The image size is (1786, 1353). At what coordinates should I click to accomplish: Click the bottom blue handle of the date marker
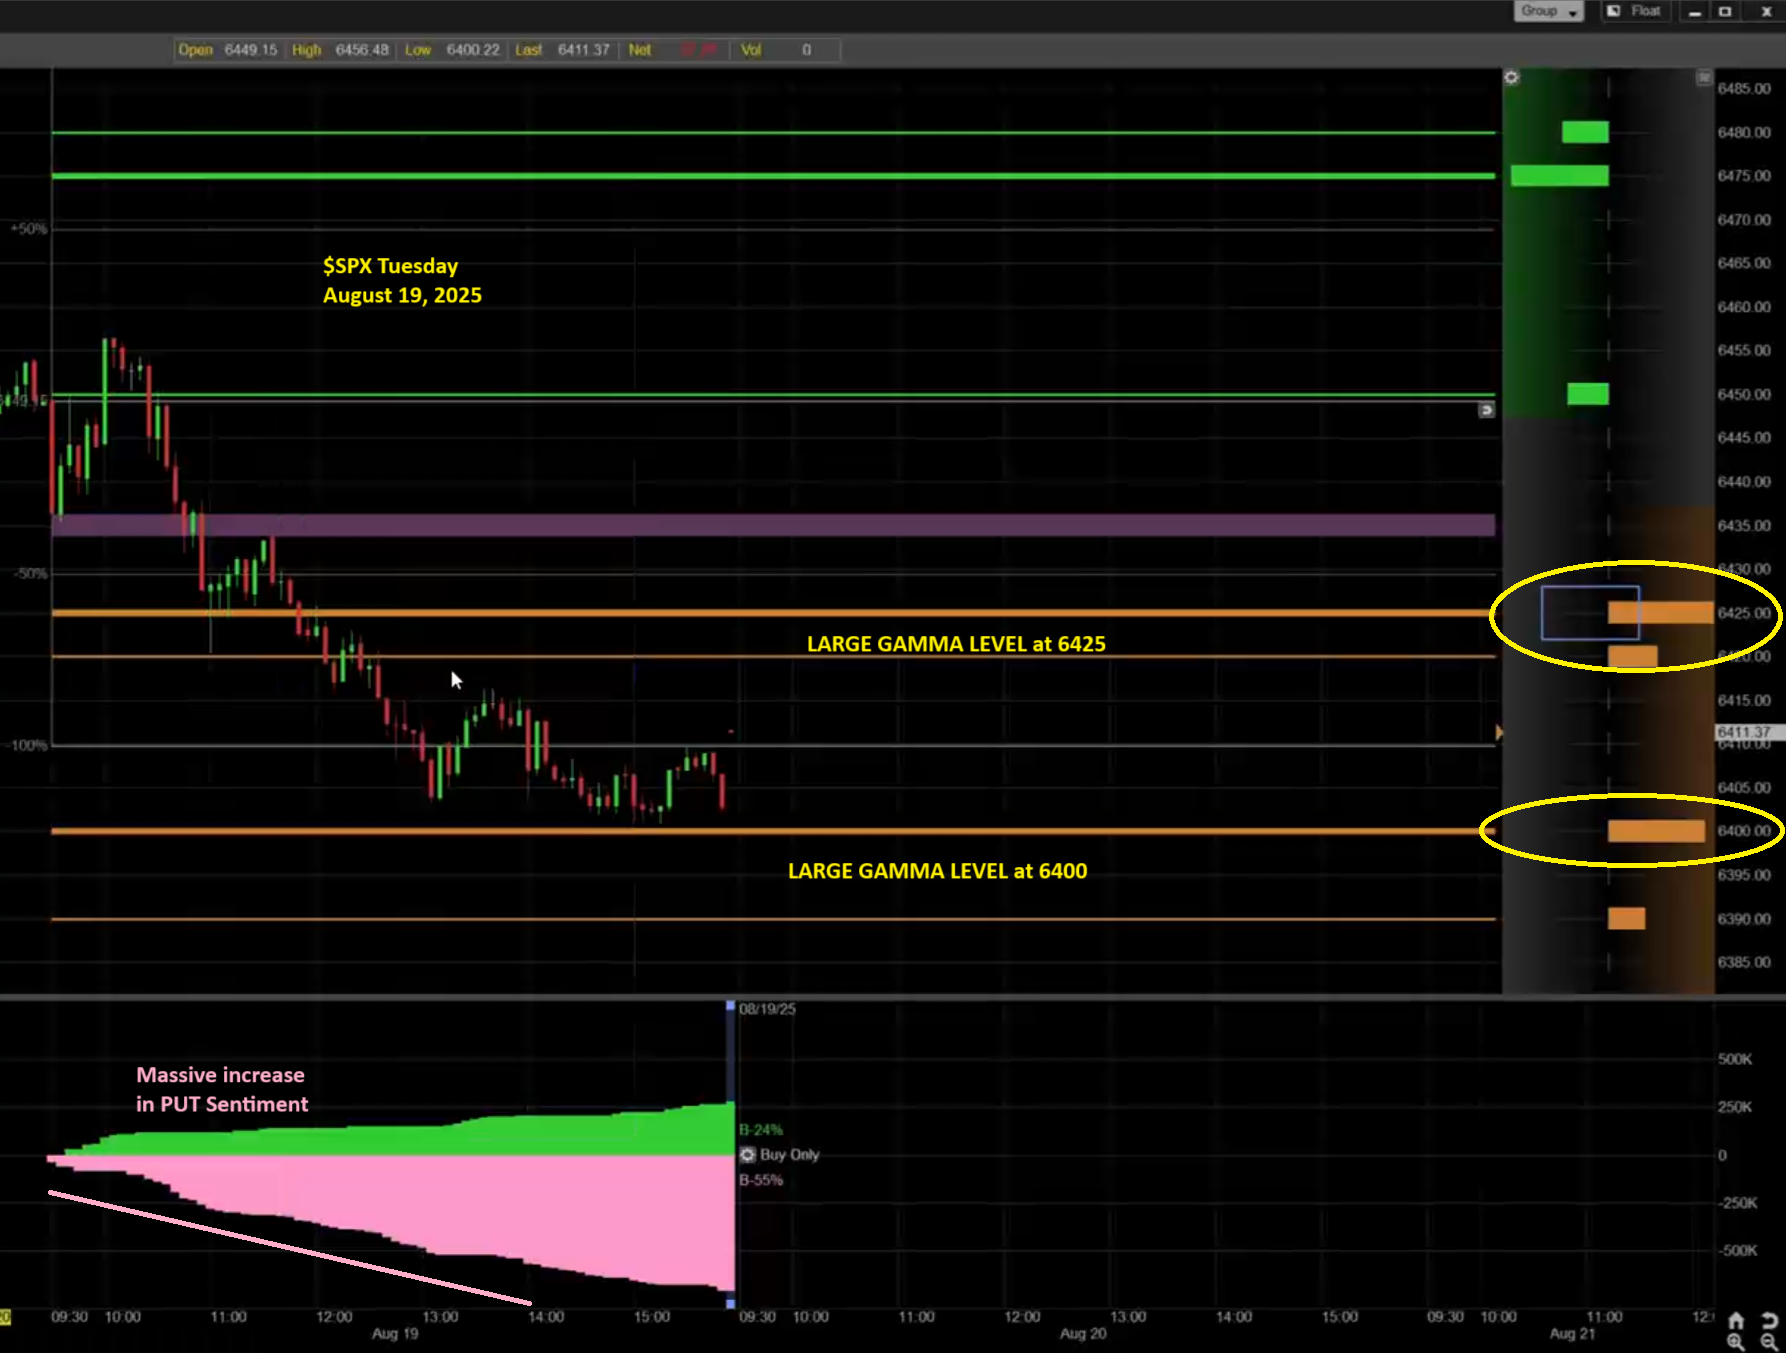[730, 1304]
